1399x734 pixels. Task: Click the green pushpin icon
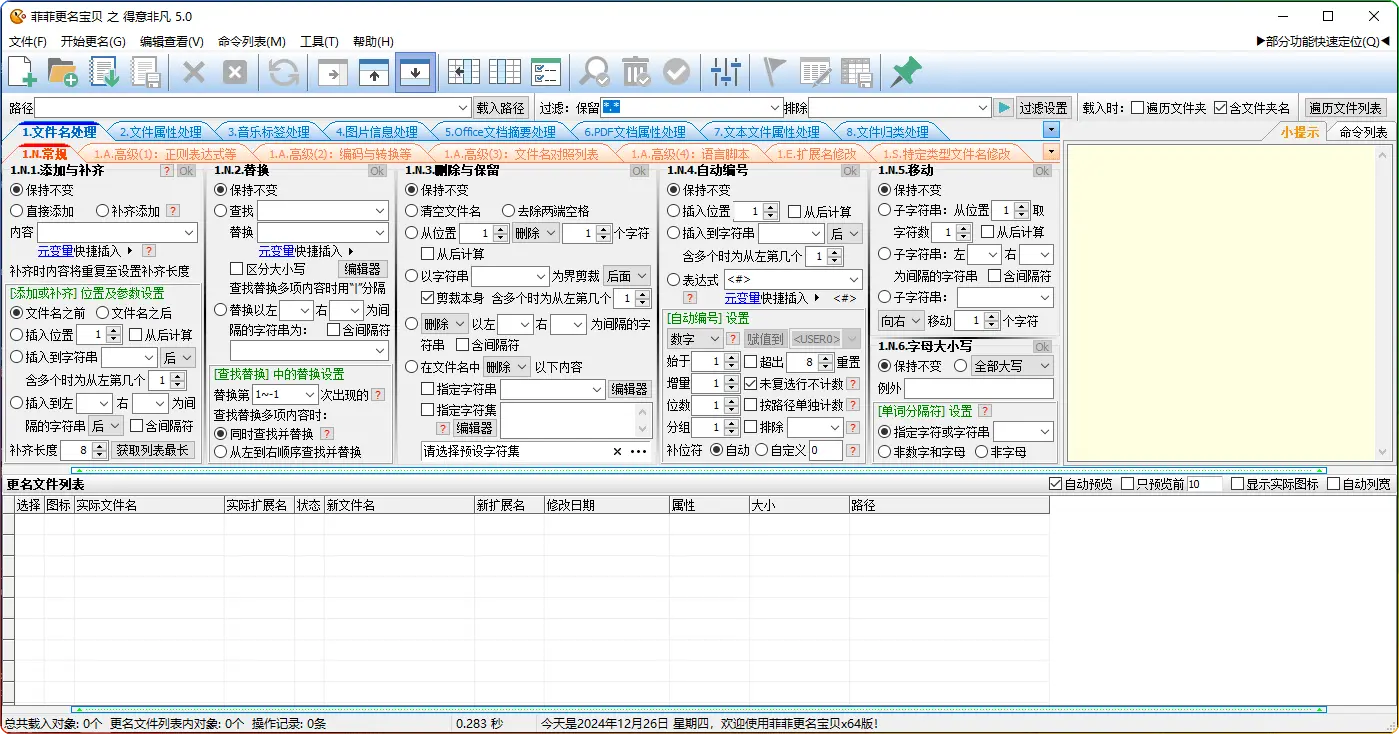click(905, 72)
